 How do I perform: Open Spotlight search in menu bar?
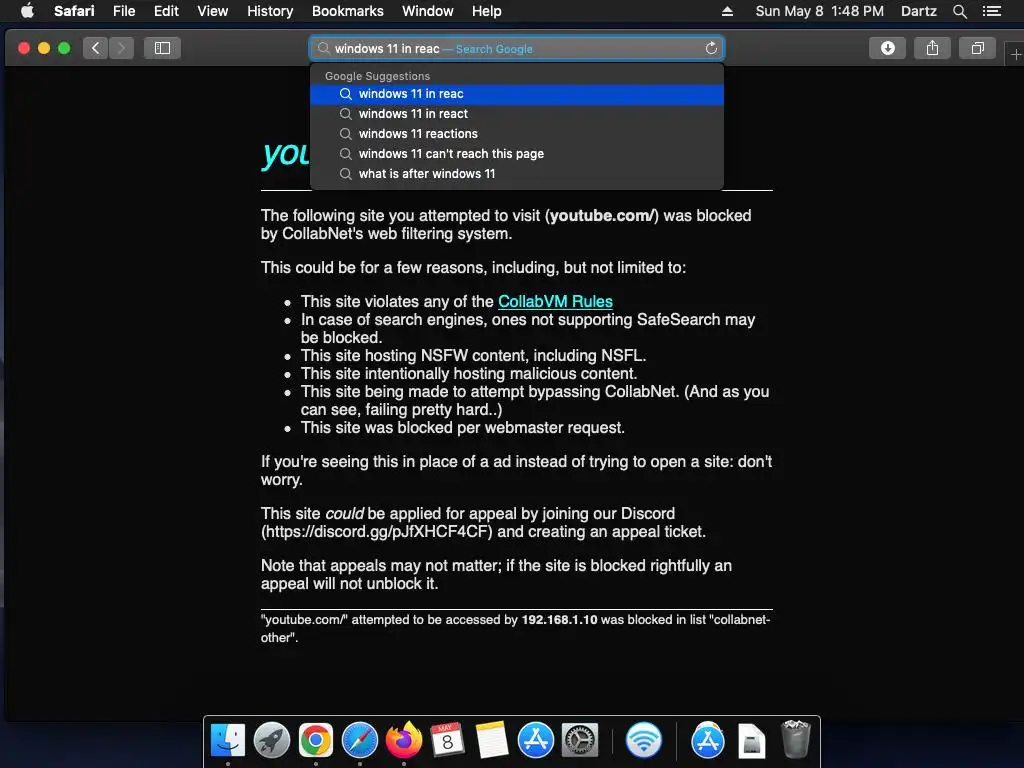[x=959, y=11]
